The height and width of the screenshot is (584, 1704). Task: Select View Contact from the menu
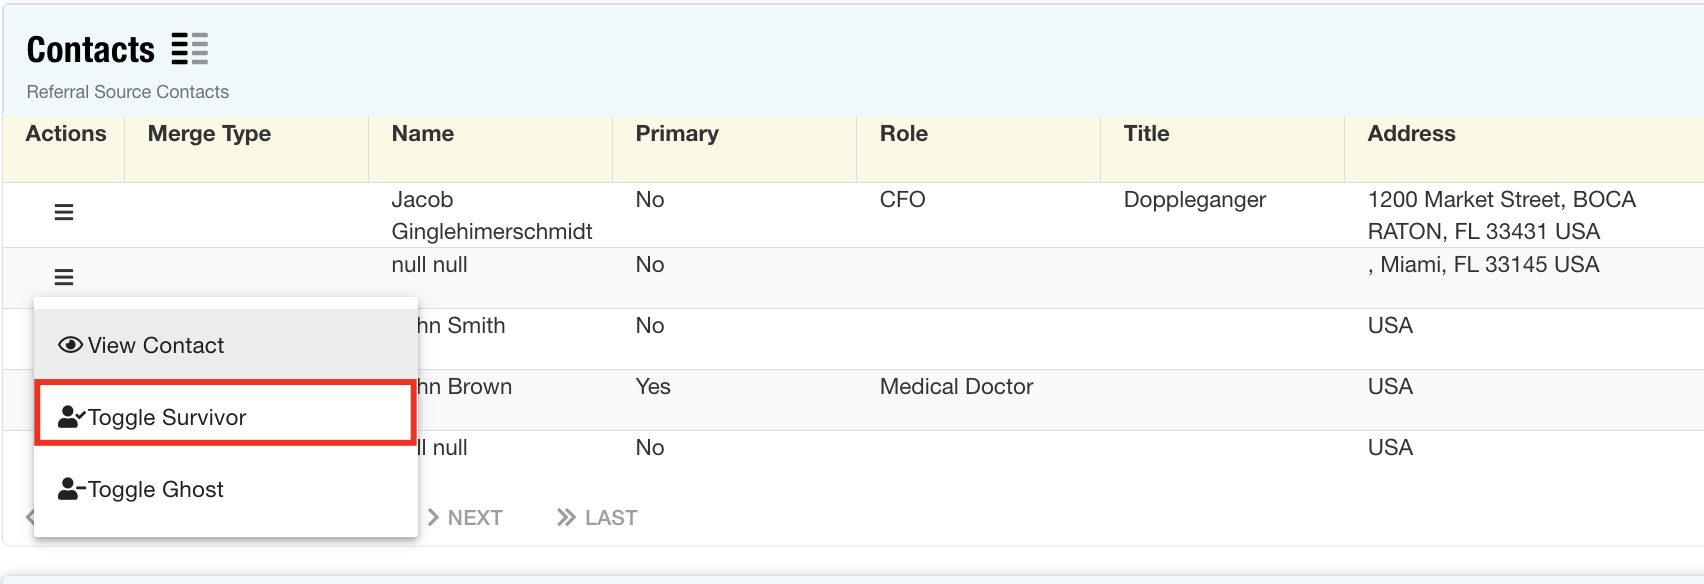156,345
